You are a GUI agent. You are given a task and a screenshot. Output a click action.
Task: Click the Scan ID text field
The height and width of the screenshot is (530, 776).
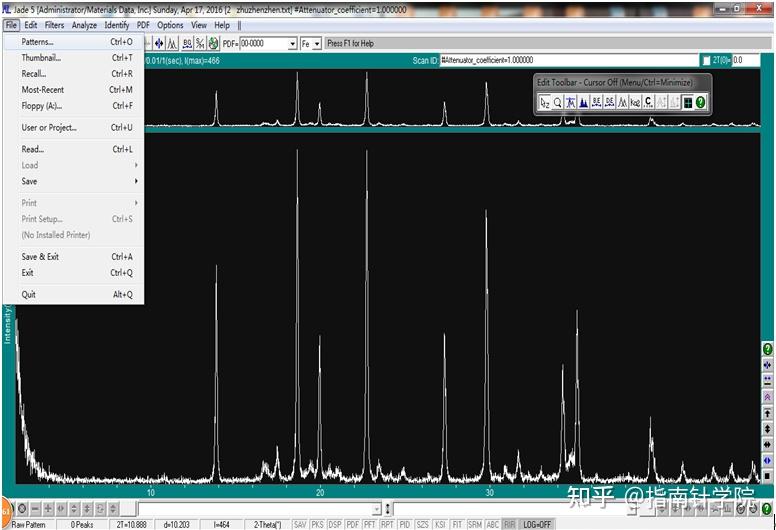[x=569, y=60]
